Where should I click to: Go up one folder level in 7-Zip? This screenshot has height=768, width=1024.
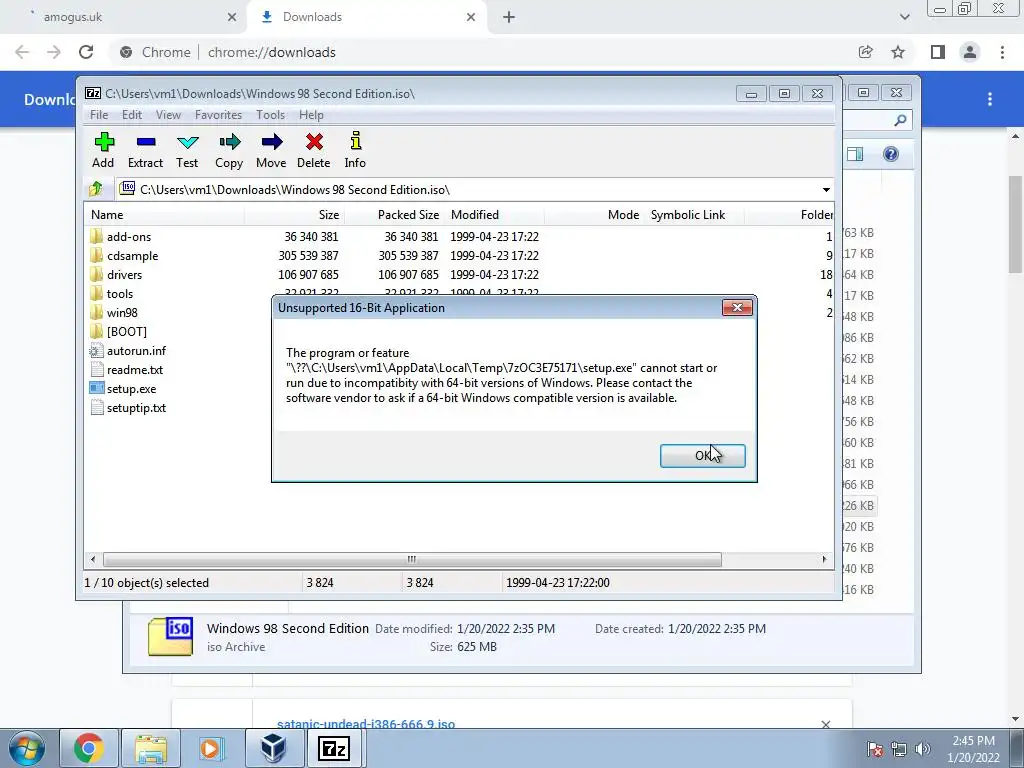click(96, 189)
